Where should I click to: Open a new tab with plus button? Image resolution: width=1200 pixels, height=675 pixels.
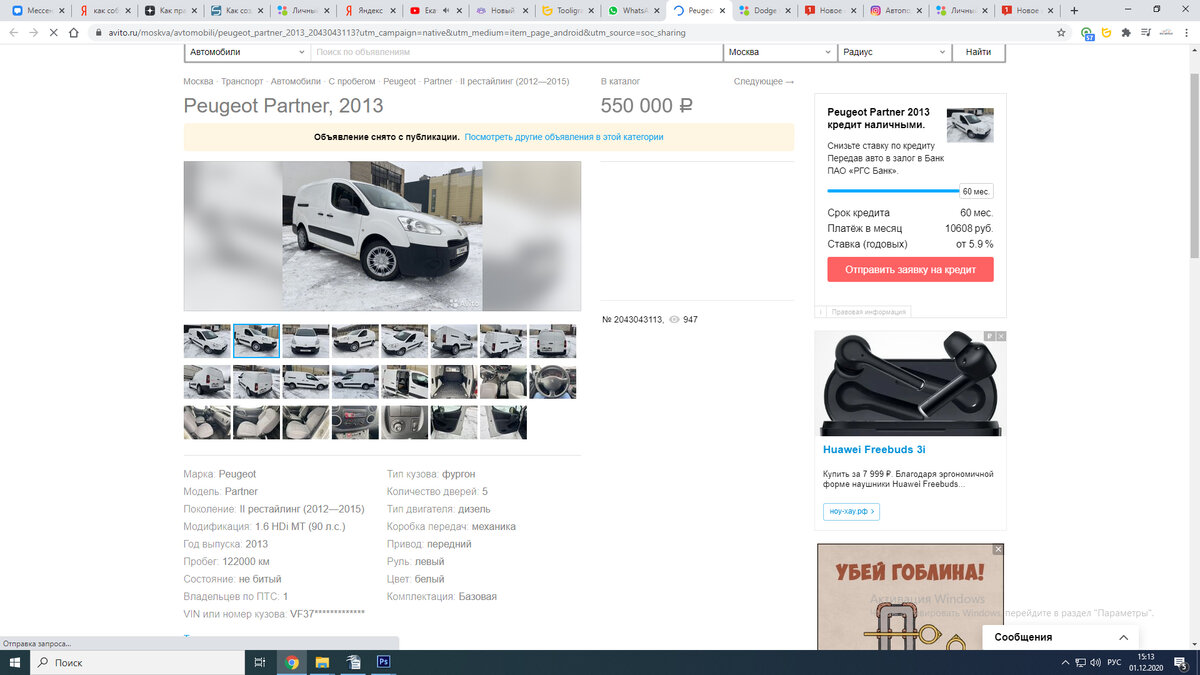pyautogui.click(x=1074, y=10)
